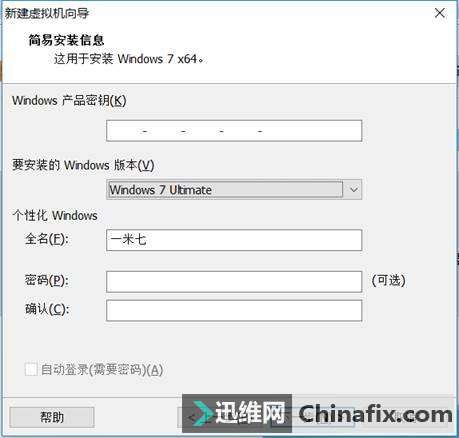Click the 确认(C) label
The height and width of the screenshot is (438, 459).
click(47, 309)
